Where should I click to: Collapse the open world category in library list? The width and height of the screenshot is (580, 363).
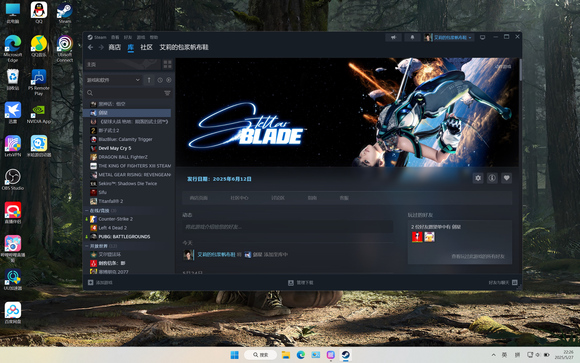coord(87,246)
